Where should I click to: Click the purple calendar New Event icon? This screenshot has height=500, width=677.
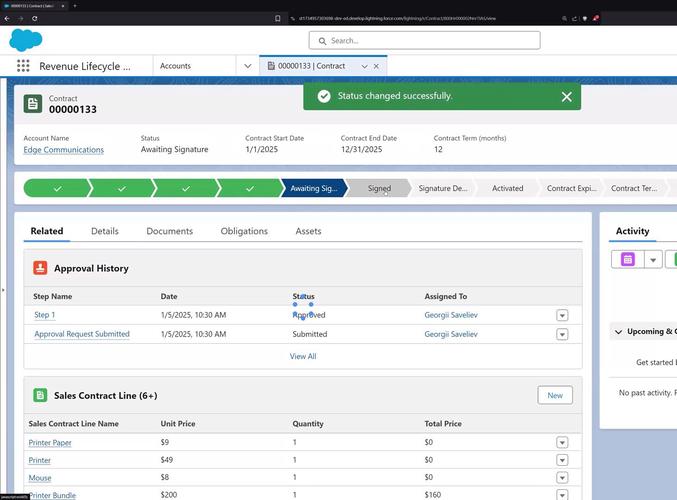pyautogui.click(x=627, y=259)
